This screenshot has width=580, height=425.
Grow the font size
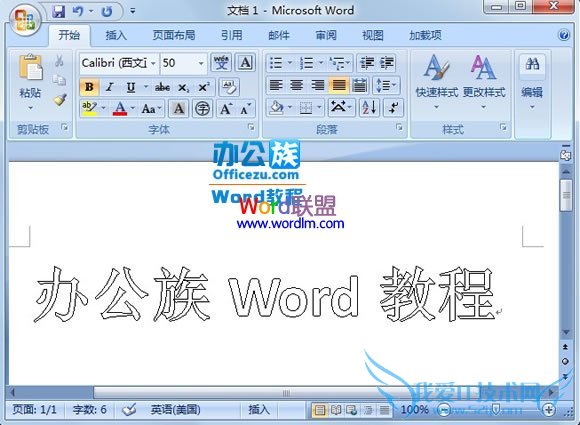tap(226, 109)
